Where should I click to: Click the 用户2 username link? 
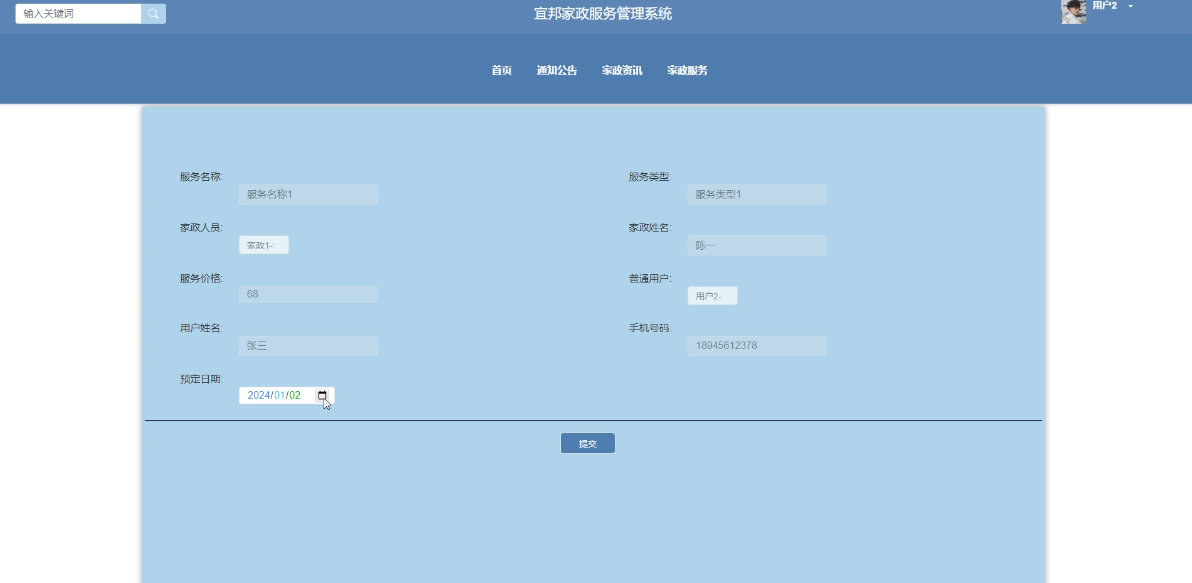[x=1105, y=6]
